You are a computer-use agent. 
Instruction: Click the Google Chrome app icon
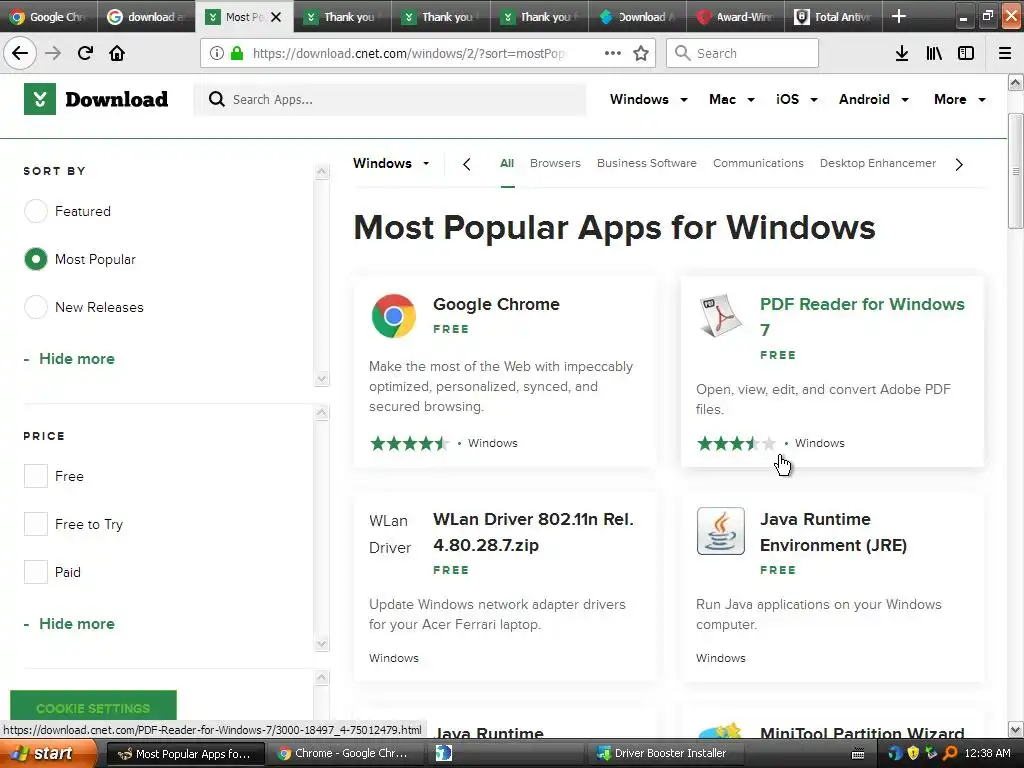[x=394, y=315]
